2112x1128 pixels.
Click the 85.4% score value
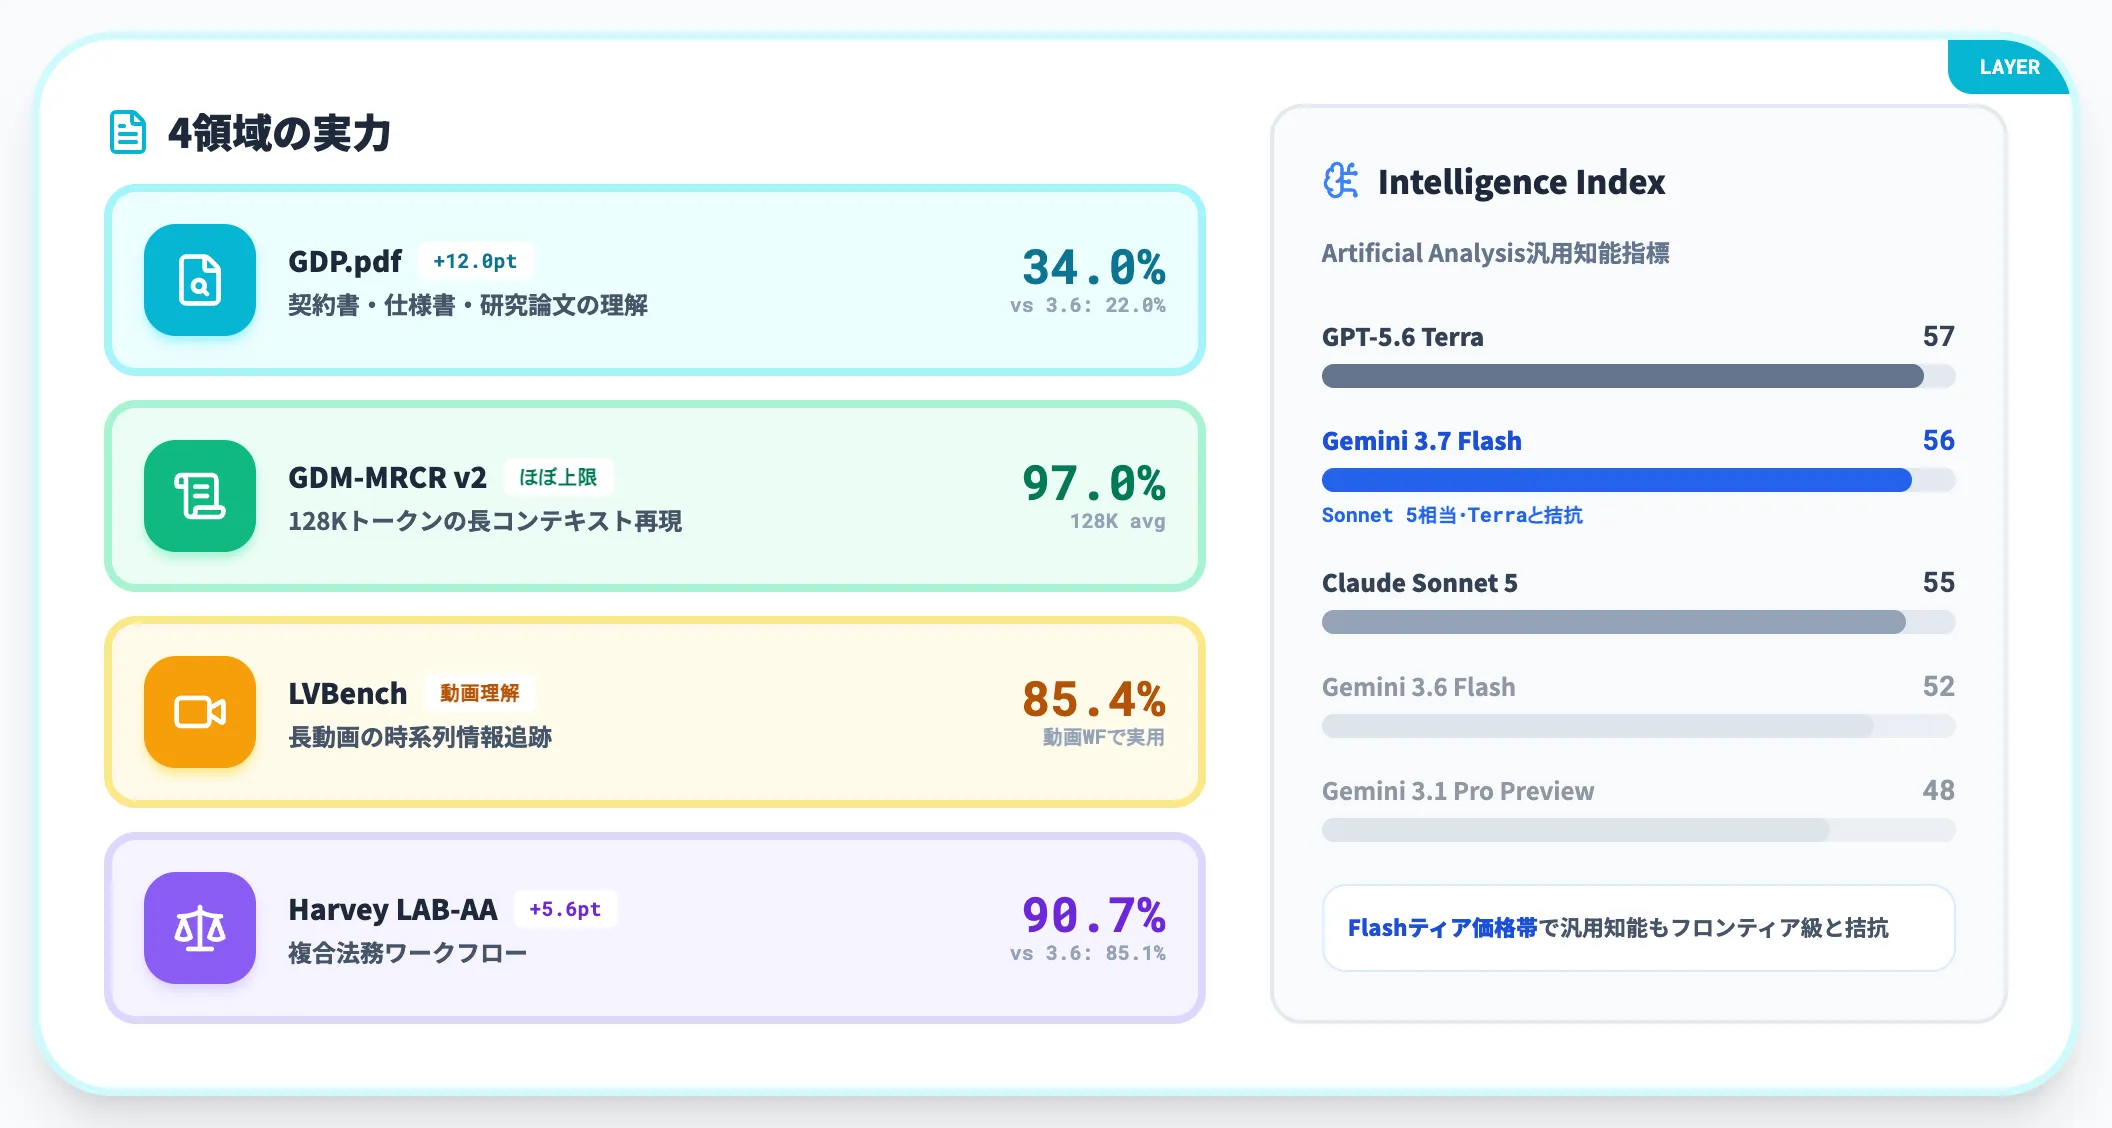coord(1093,700)
